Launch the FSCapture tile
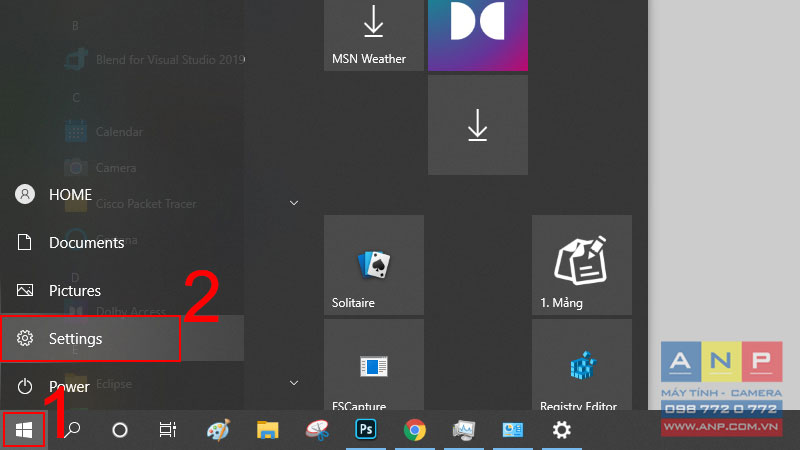800x450 pixels. 373,365
